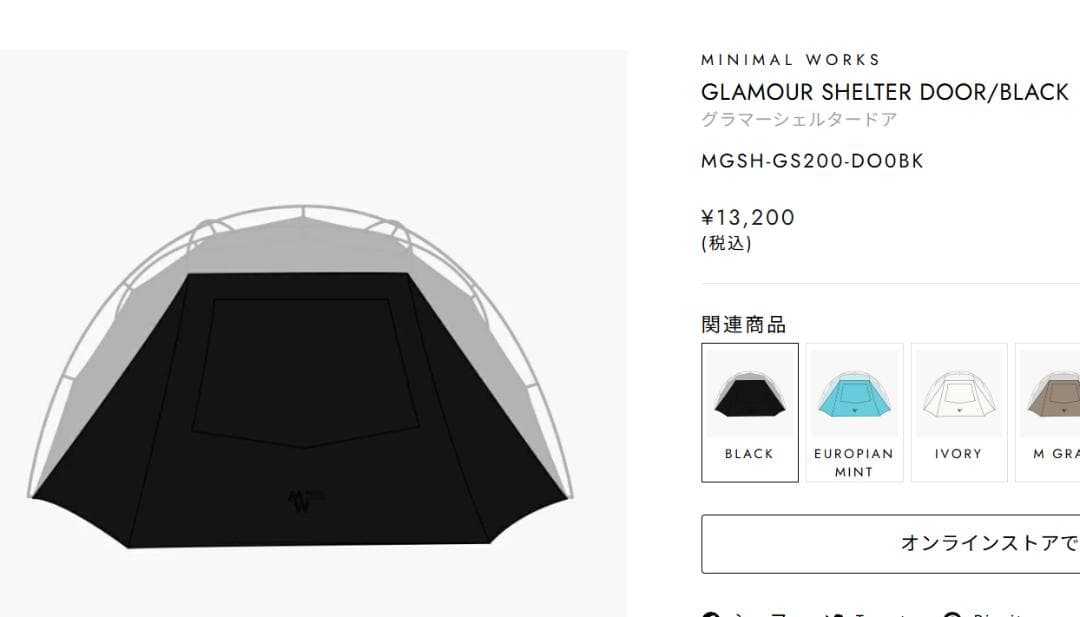
Task: Click the black tent thumbnail image
Action: pyautogui.click(x=749, y=394)
